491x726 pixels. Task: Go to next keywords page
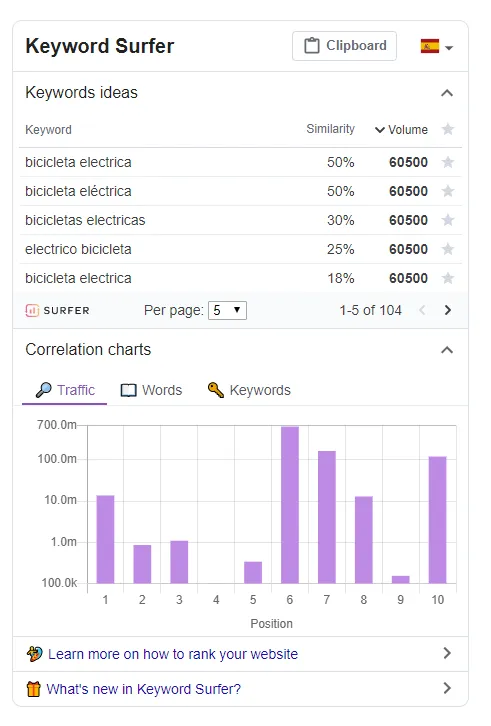(x=447, y=310)
